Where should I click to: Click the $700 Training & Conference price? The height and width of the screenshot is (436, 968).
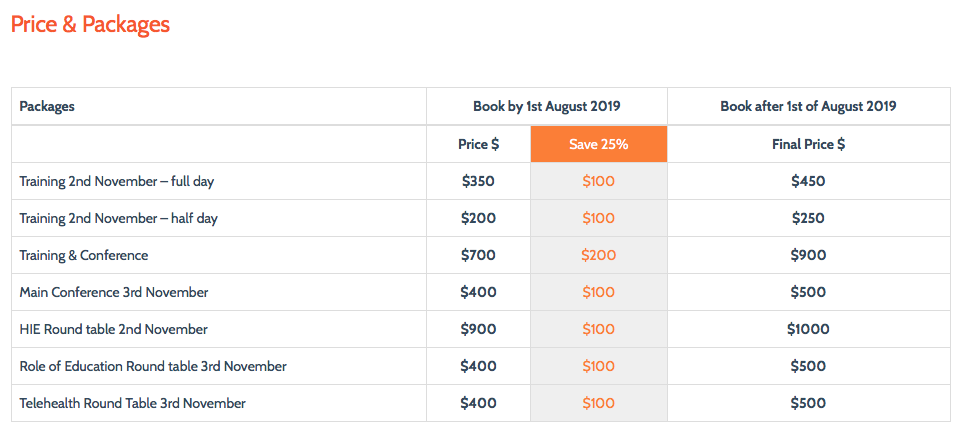tap(478, 256)
